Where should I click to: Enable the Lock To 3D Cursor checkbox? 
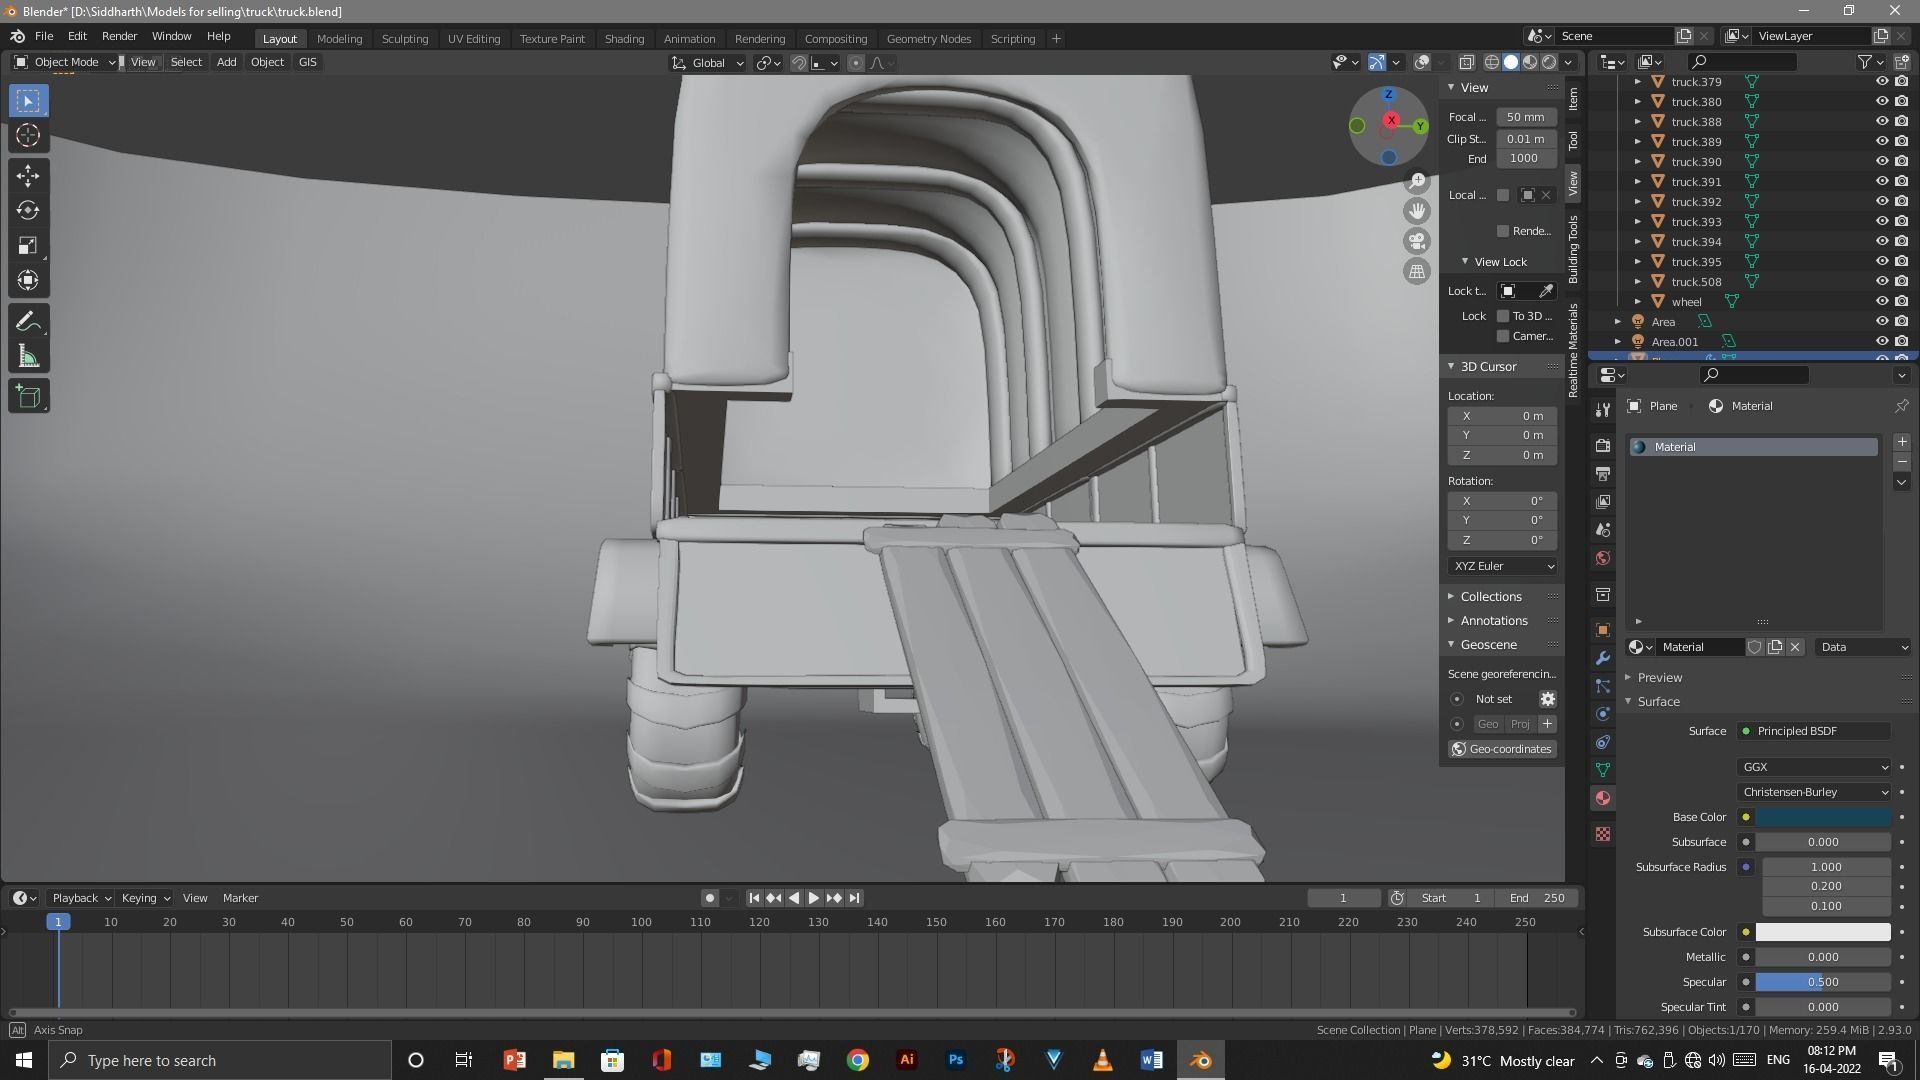[x=1503, y=316]
